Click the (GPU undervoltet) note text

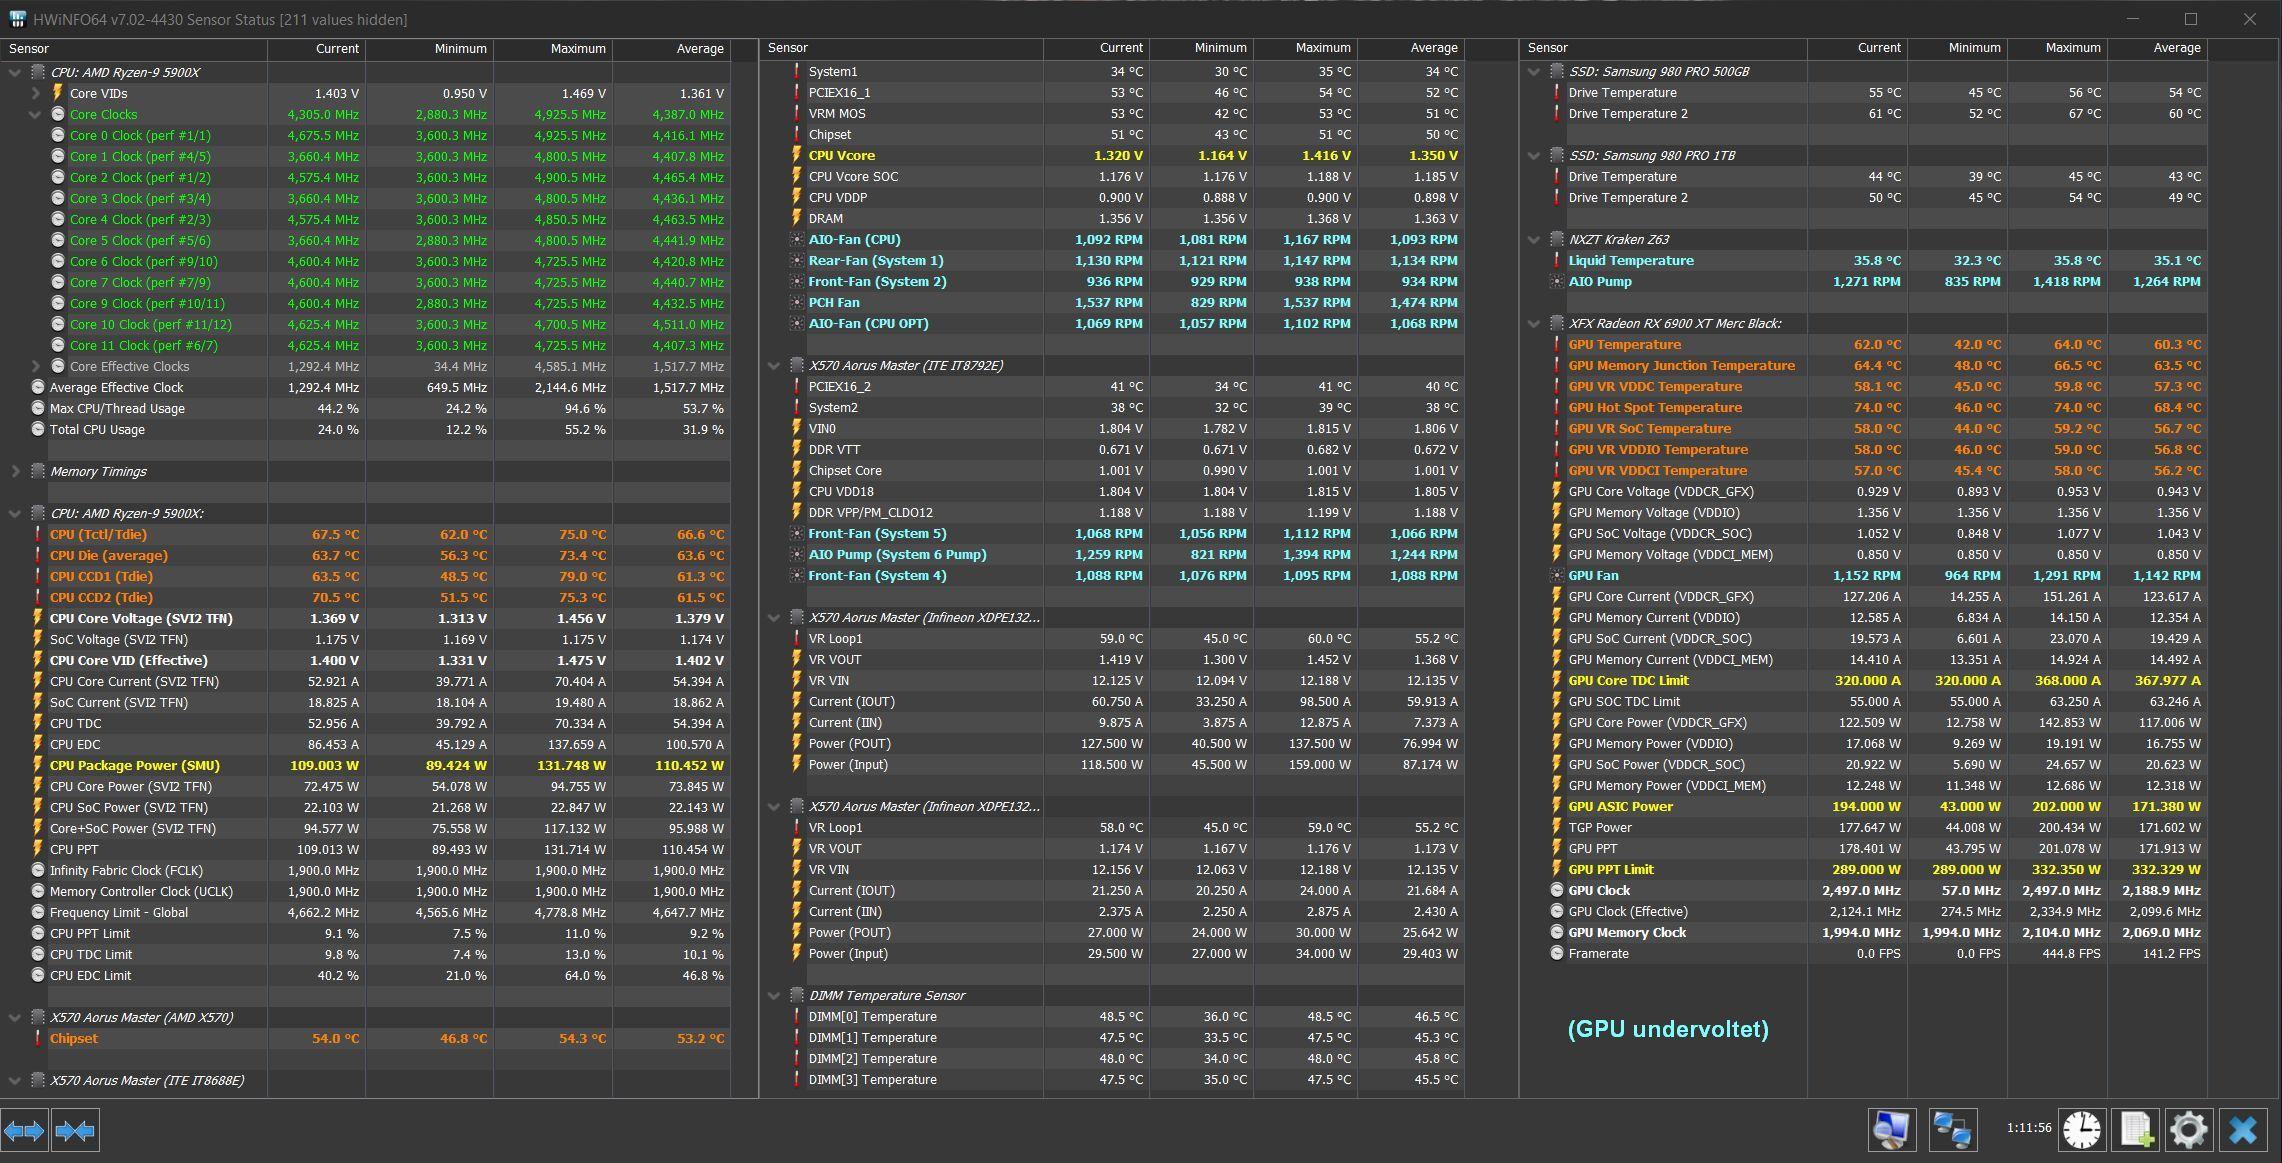coord(1668,1029)
